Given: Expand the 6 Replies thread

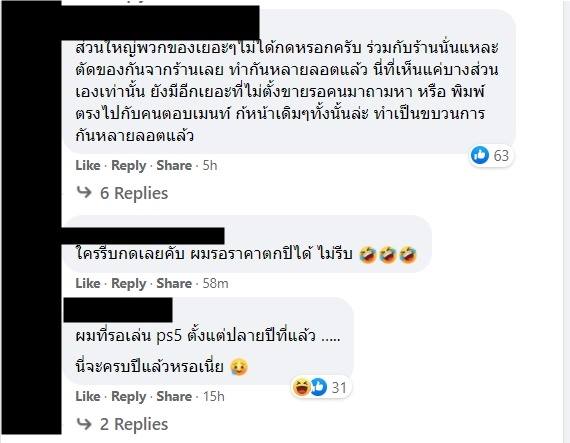Looking at the screenshot, I should (134, 193).
